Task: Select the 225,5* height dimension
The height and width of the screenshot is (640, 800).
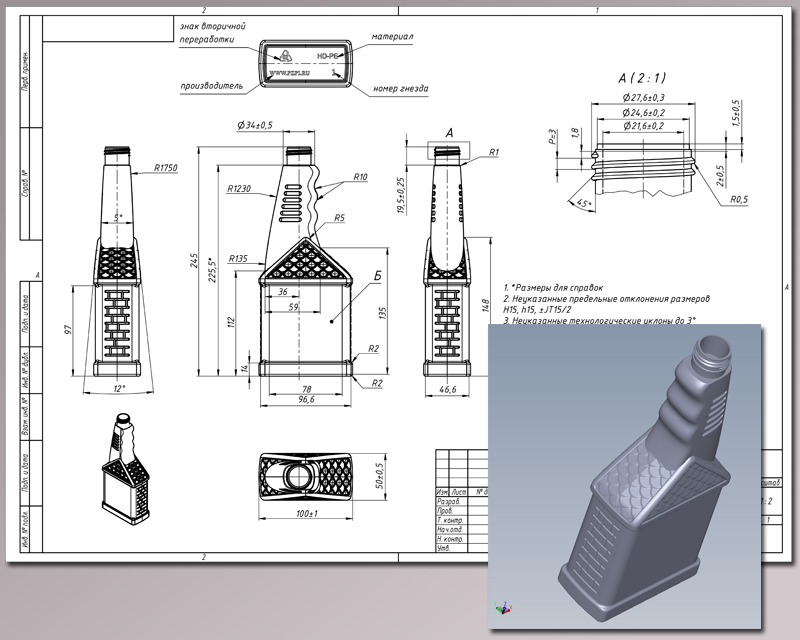Action: [213, 269]
